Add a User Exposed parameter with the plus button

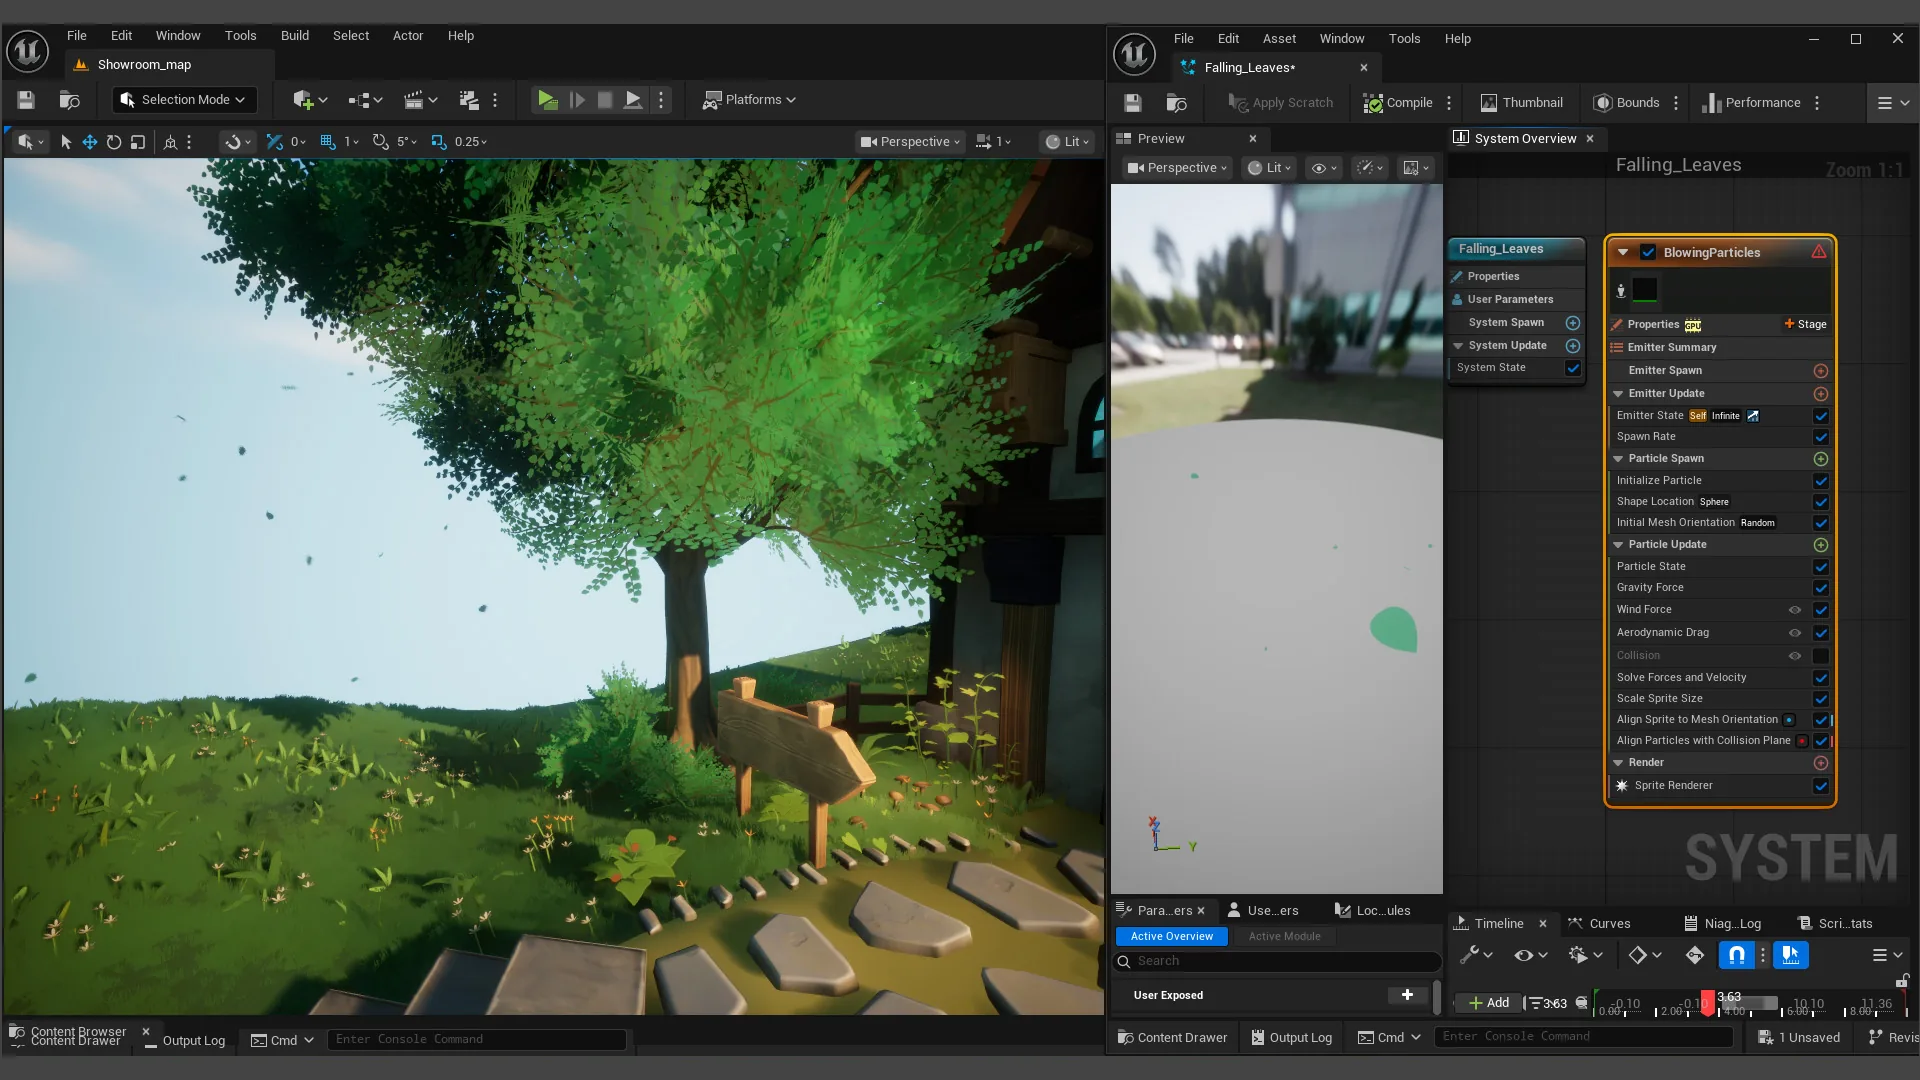1407,995
